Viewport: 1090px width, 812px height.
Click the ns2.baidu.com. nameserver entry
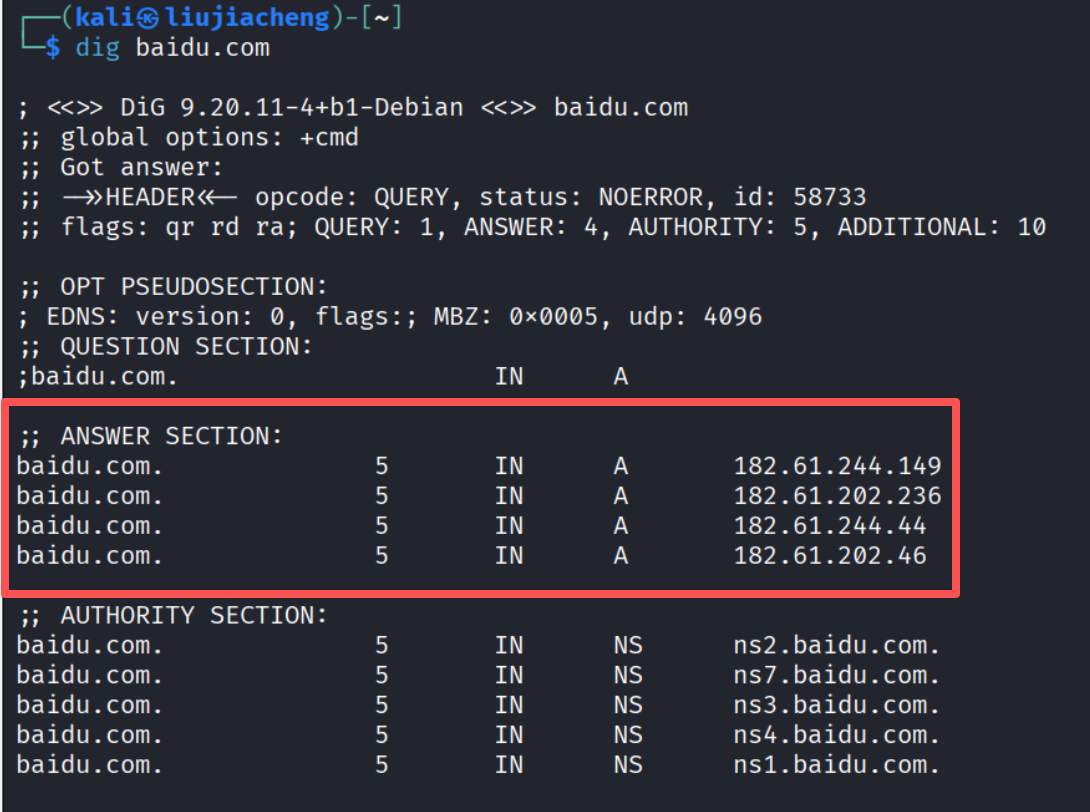836,645
